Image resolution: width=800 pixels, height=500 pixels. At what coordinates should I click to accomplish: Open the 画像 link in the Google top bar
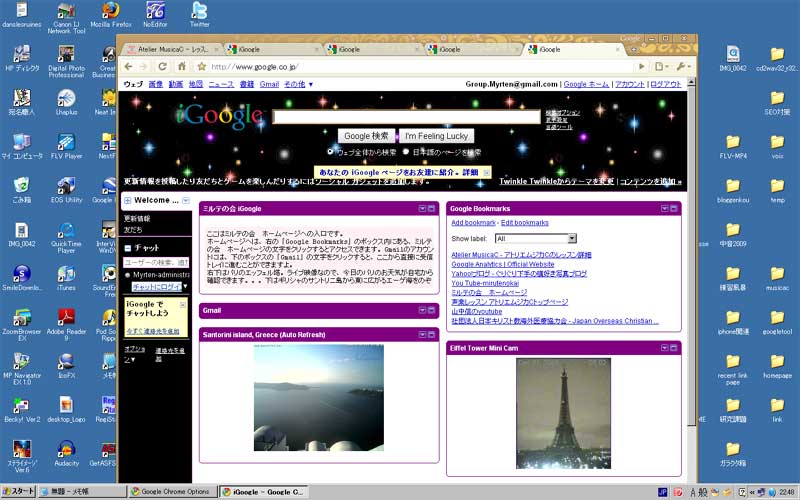tap(156, 84)
